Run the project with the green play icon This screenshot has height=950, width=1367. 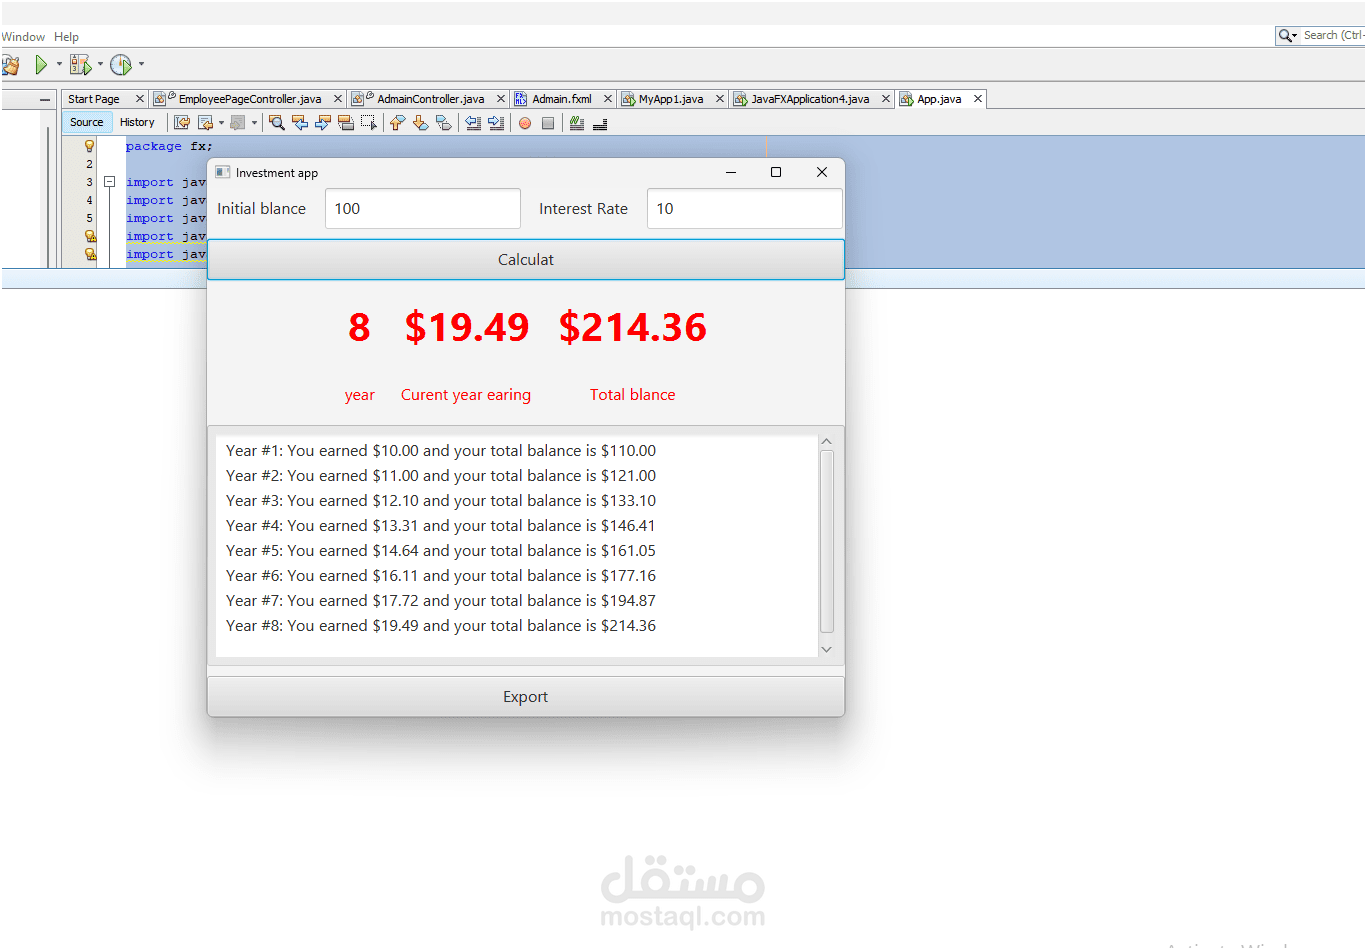[41, 65]
